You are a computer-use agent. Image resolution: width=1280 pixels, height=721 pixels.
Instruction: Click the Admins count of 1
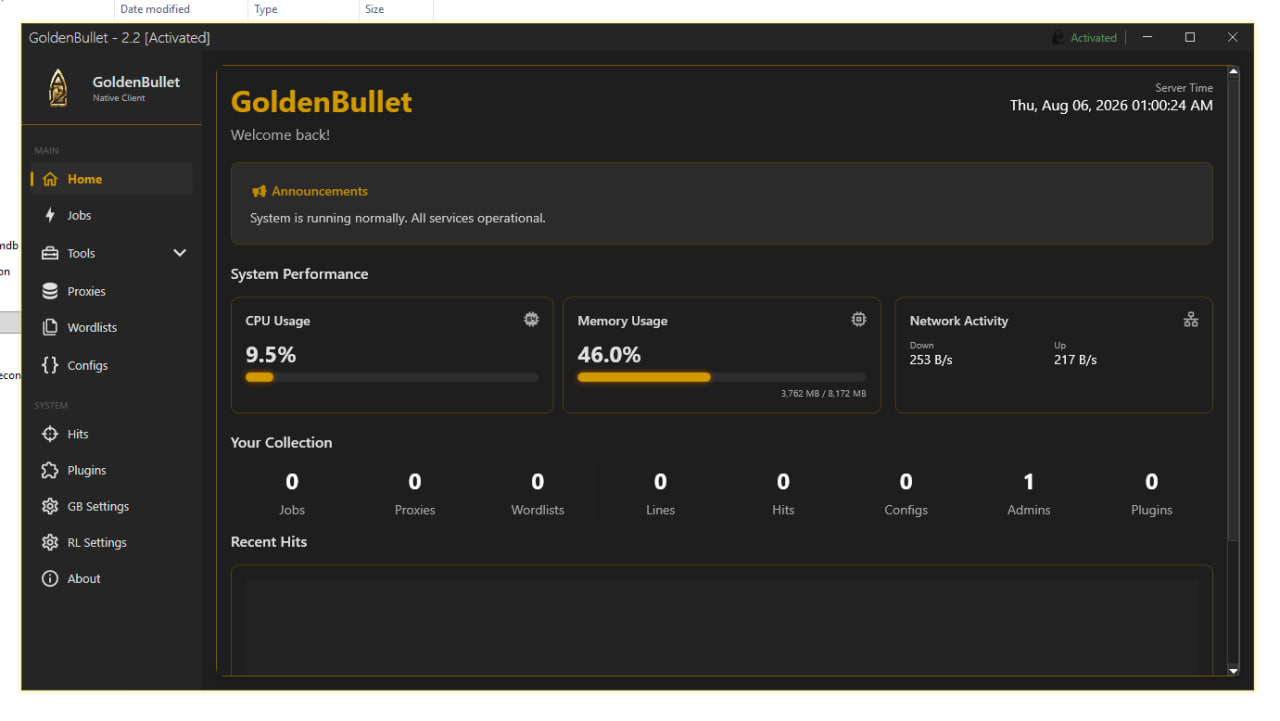1029,482
